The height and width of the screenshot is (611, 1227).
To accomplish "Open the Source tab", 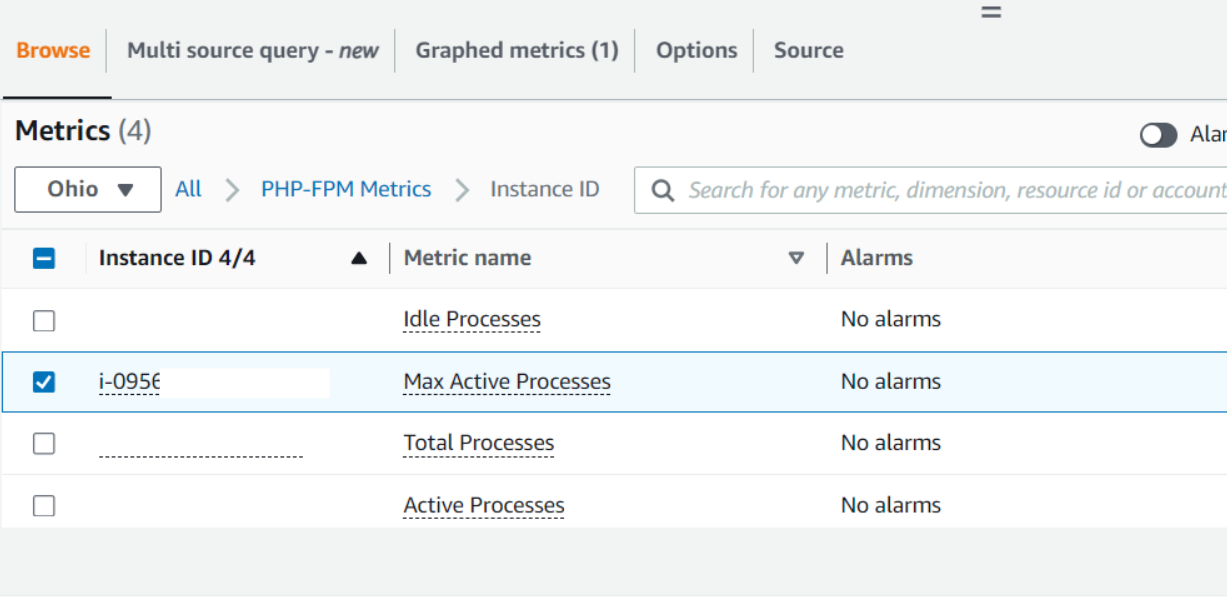I will (x=808, y=50).
